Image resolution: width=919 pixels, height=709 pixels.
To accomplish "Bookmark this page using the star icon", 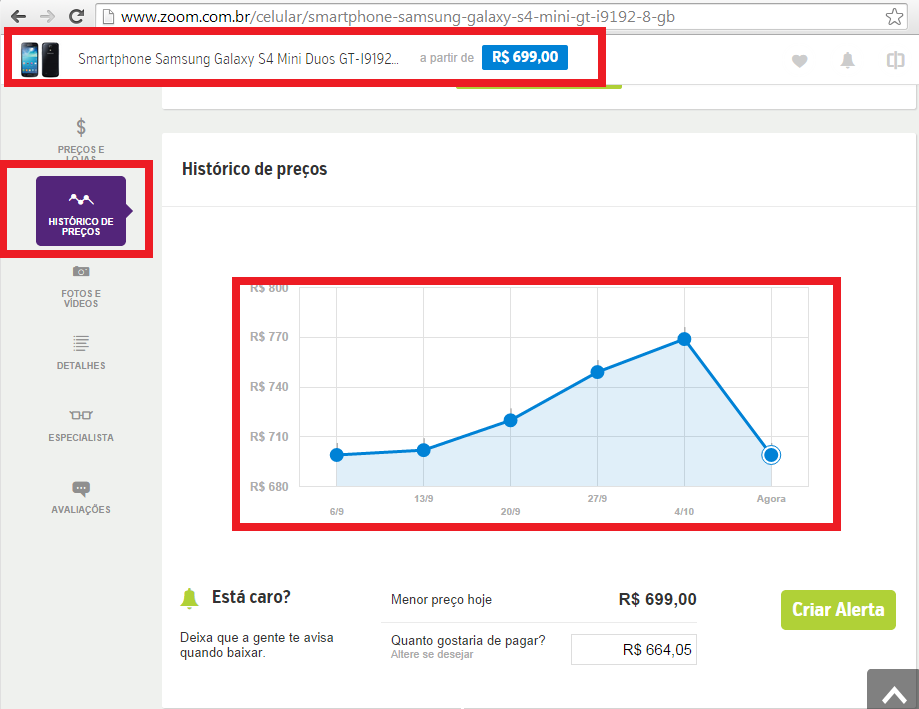I will pos(894,16).
